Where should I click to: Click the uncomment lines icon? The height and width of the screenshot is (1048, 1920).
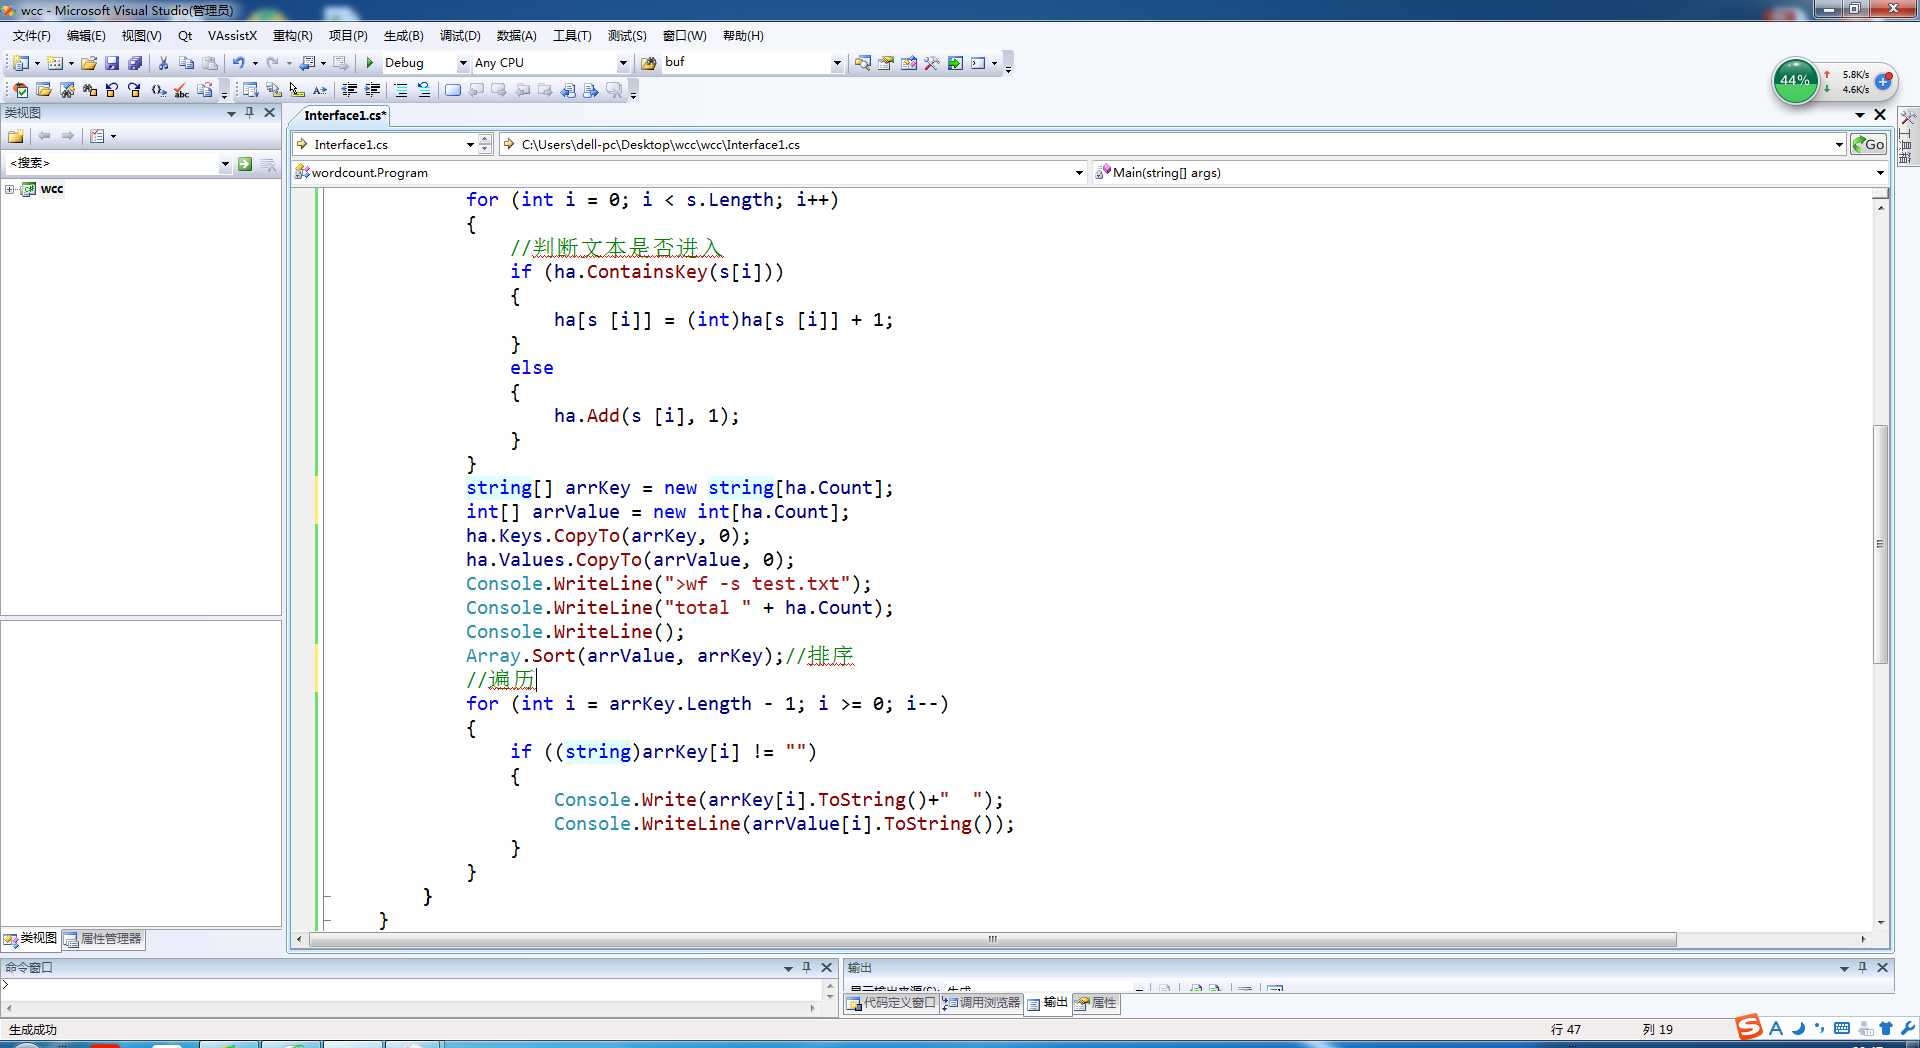(423, 90)
